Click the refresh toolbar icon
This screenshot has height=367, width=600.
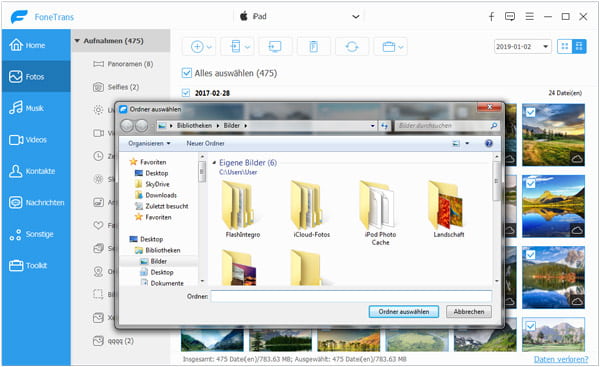coord(352,47)
